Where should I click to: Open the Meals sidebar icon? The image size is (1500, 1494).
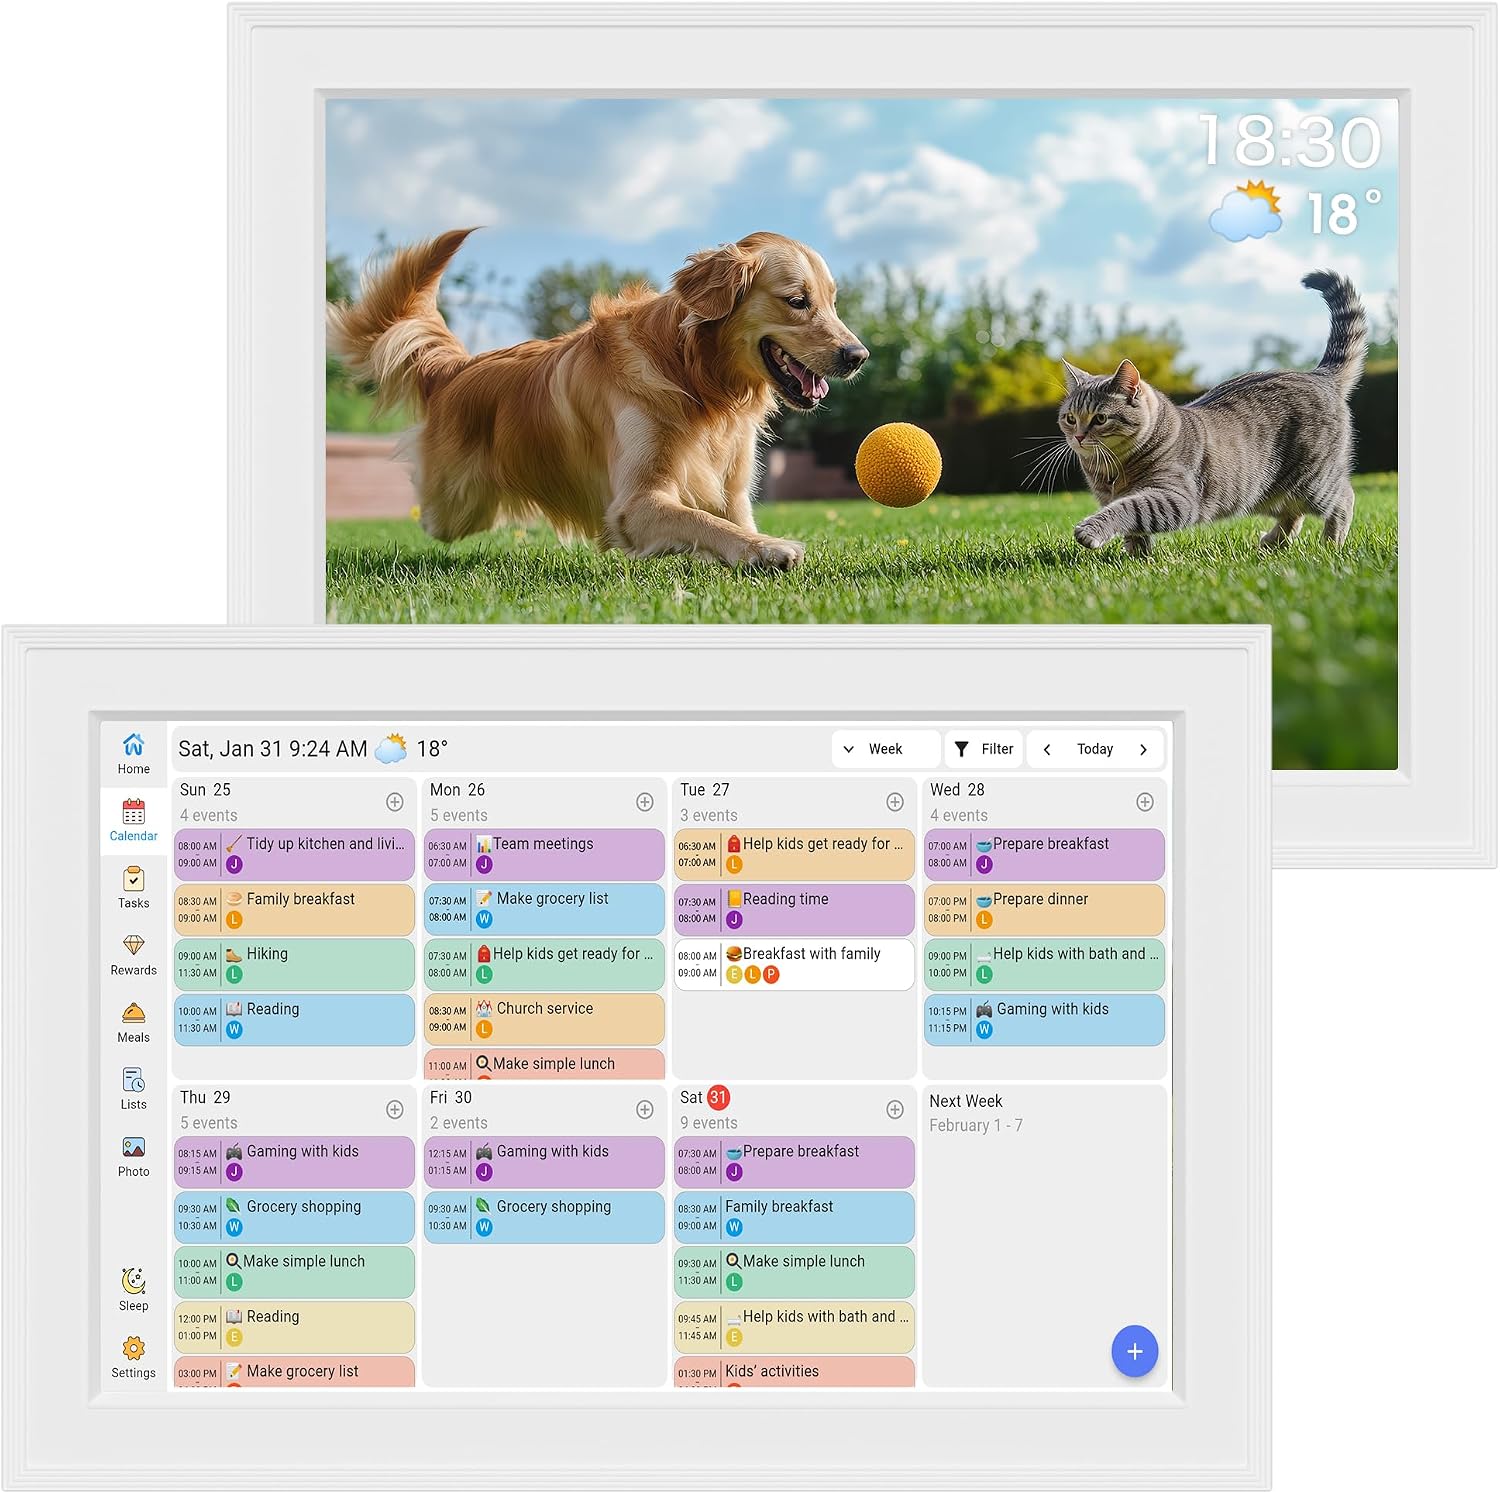point(133,1021)
